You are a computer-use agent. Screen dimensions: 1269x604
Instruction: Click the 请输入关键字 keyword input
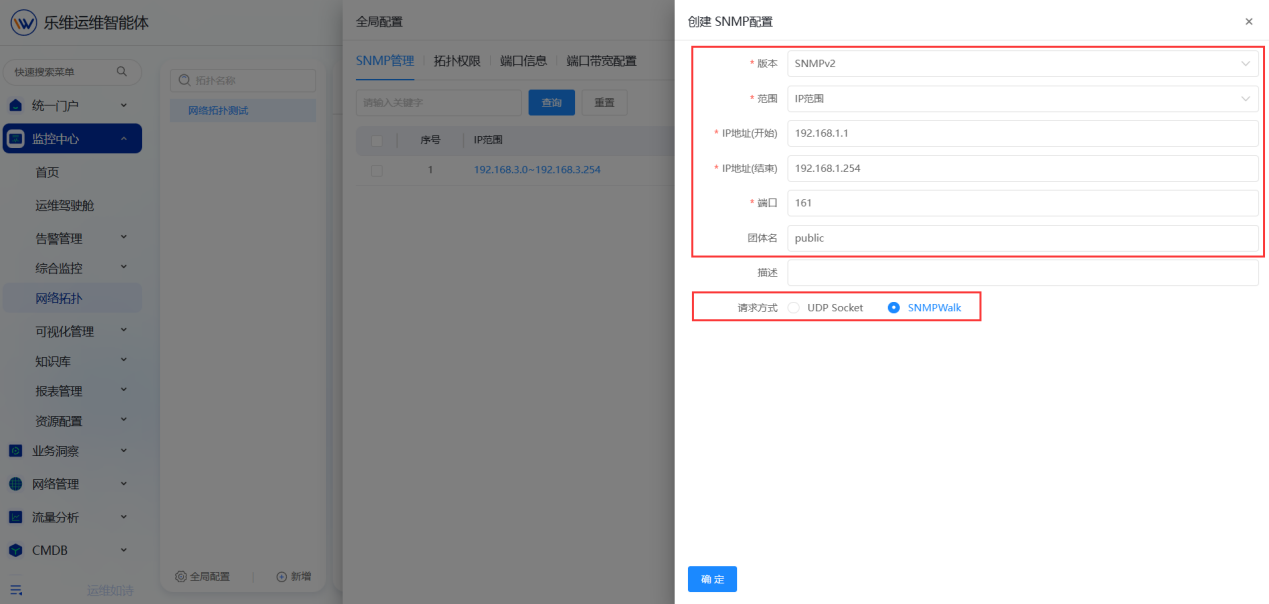[x=439, y=102]
